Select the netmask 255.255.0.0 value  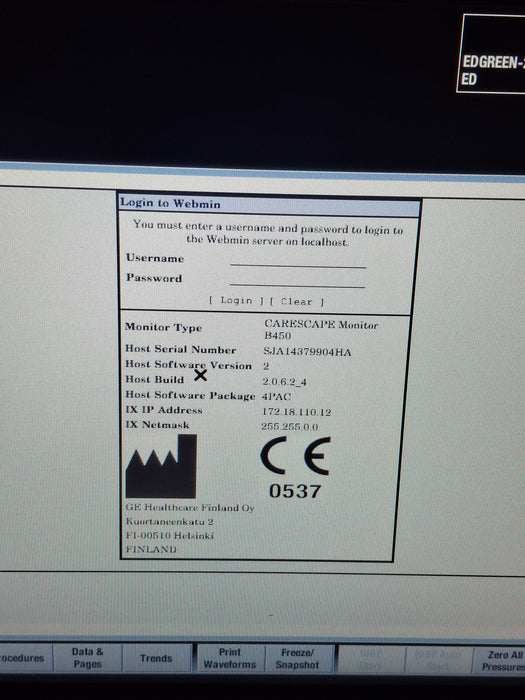[289, 426]
